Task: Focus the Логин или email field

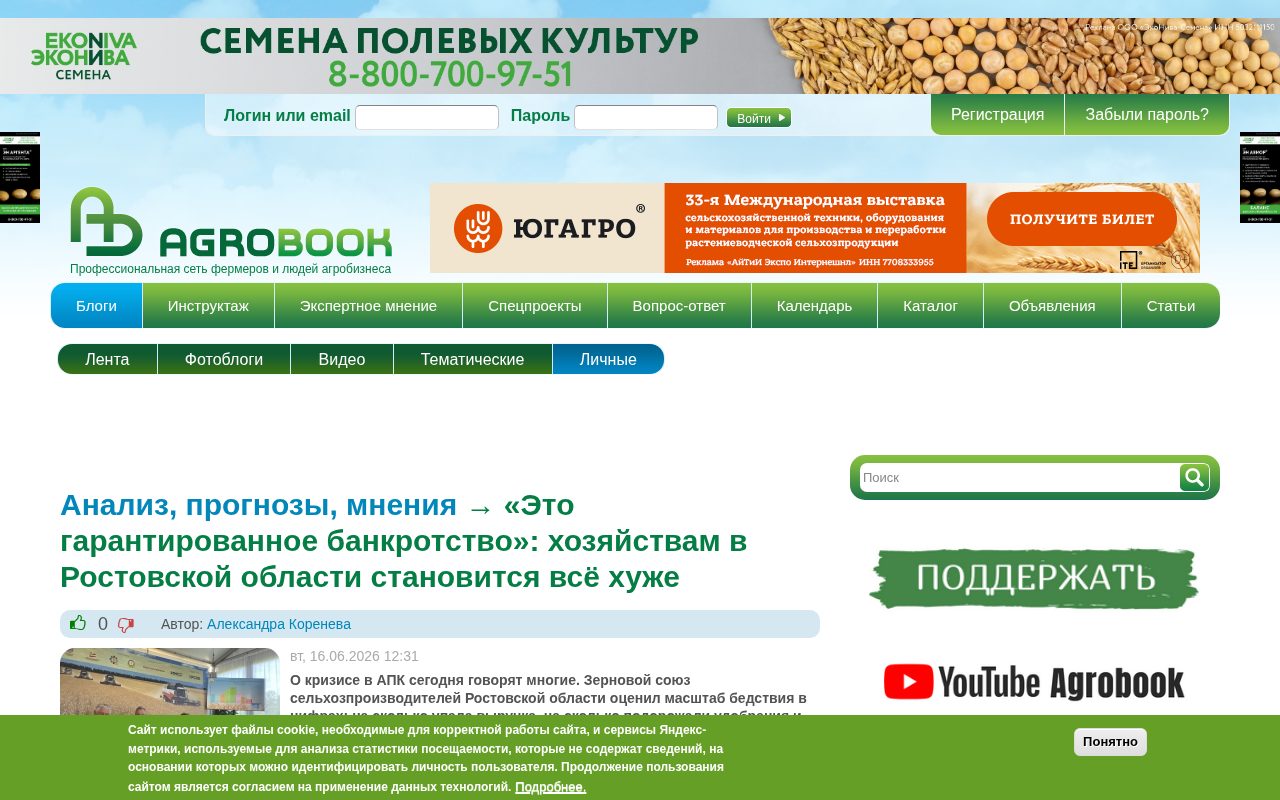Action: click(x=427, y=118)
